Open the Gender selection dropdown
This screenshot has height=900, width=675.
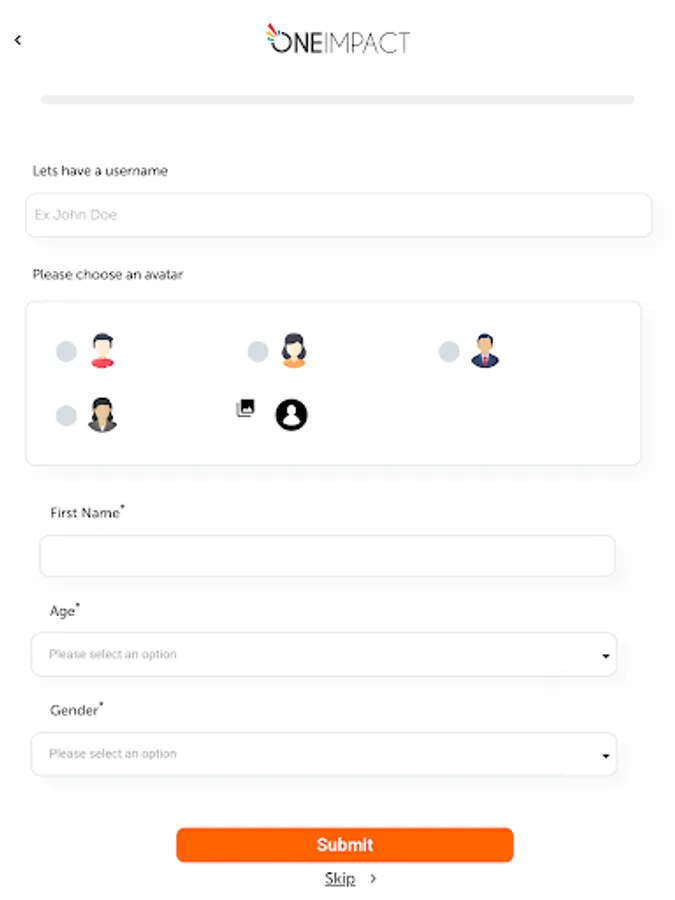click(x=324, y=754)
